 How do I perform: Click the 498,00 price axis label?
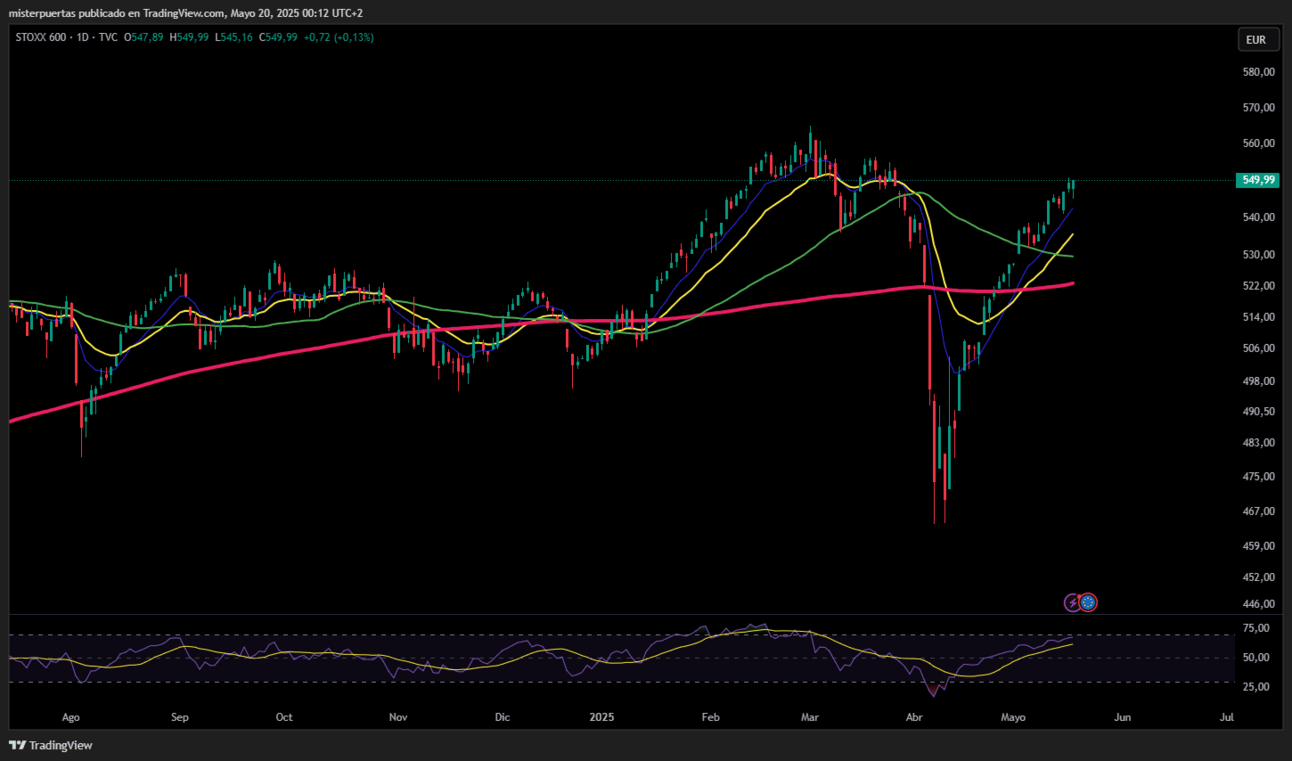pyautogui.click(x=1258, y=380)
